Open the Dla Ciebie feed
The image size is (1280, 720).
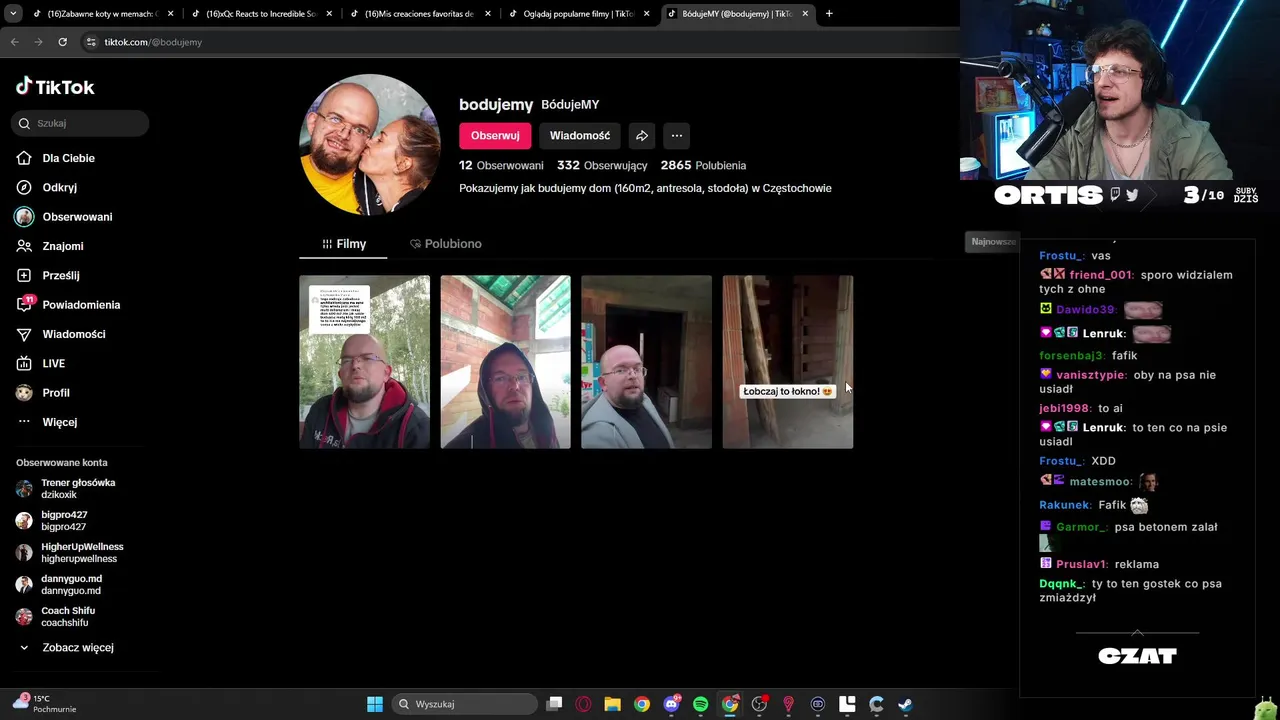click(68, 158)
